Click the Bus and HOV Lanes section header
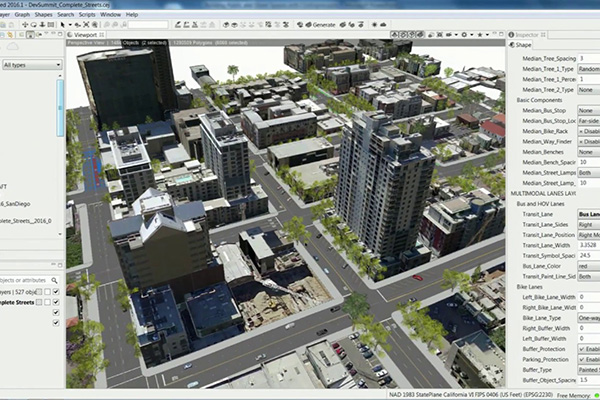Viewport: 600px width, 400px height. pyautogui.click(x=540, y=204)
